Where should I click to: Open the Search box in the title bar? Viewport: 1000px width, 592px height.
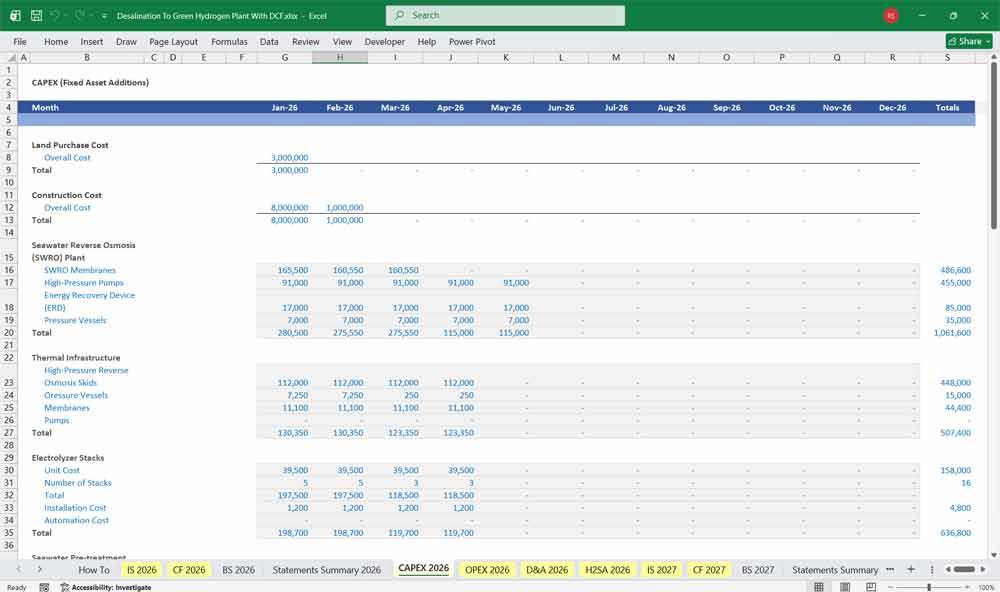pos(504,15)
